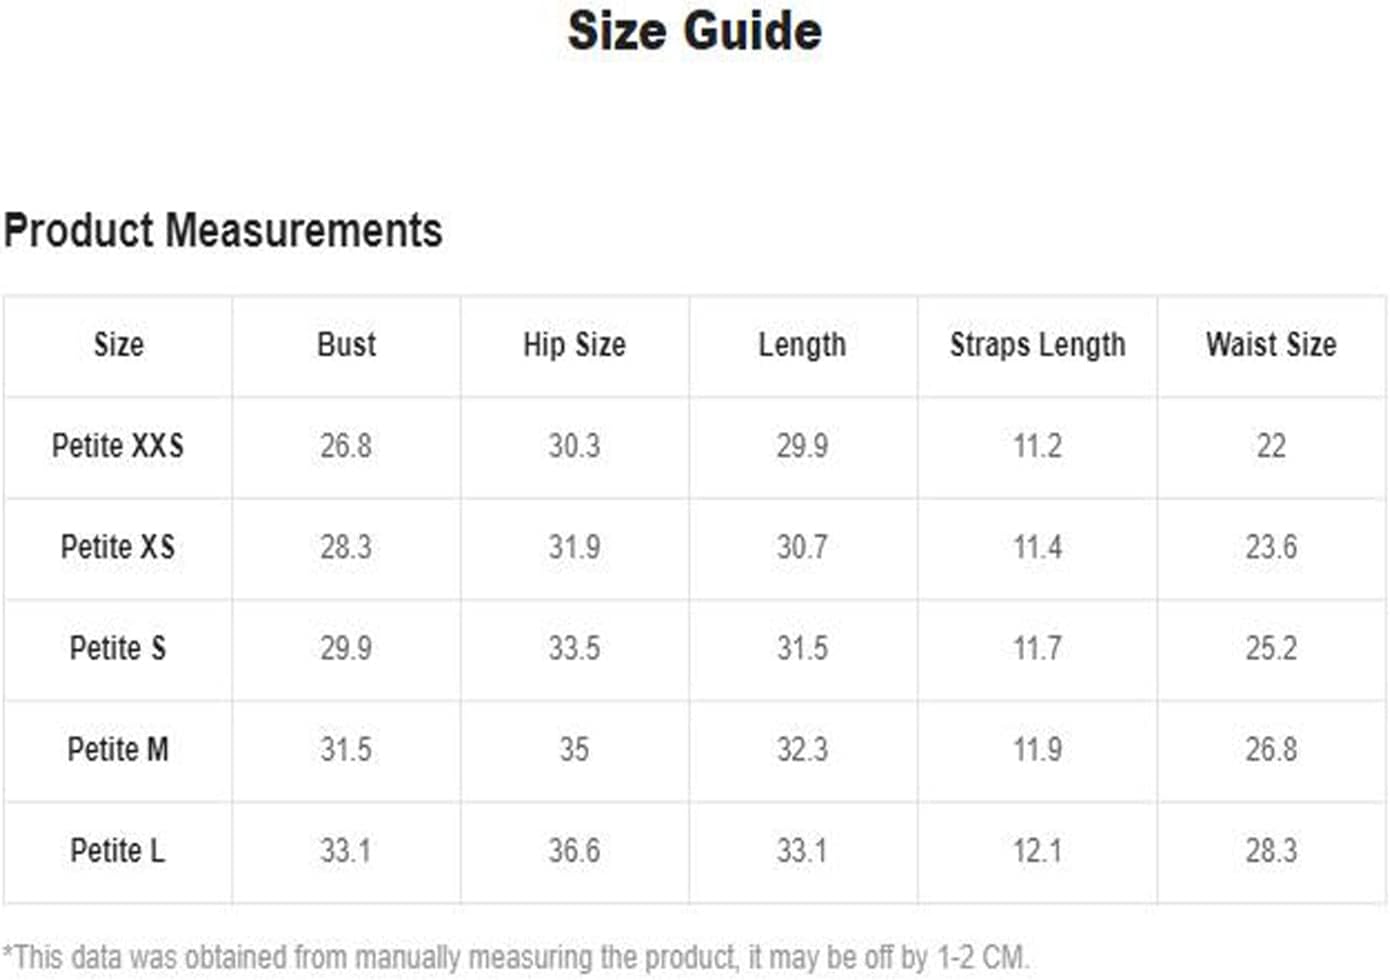Image resolution: width=1390 pixels, height=980 pixels.
Task: Click the Petite S row label
Action: pos(118,648)
